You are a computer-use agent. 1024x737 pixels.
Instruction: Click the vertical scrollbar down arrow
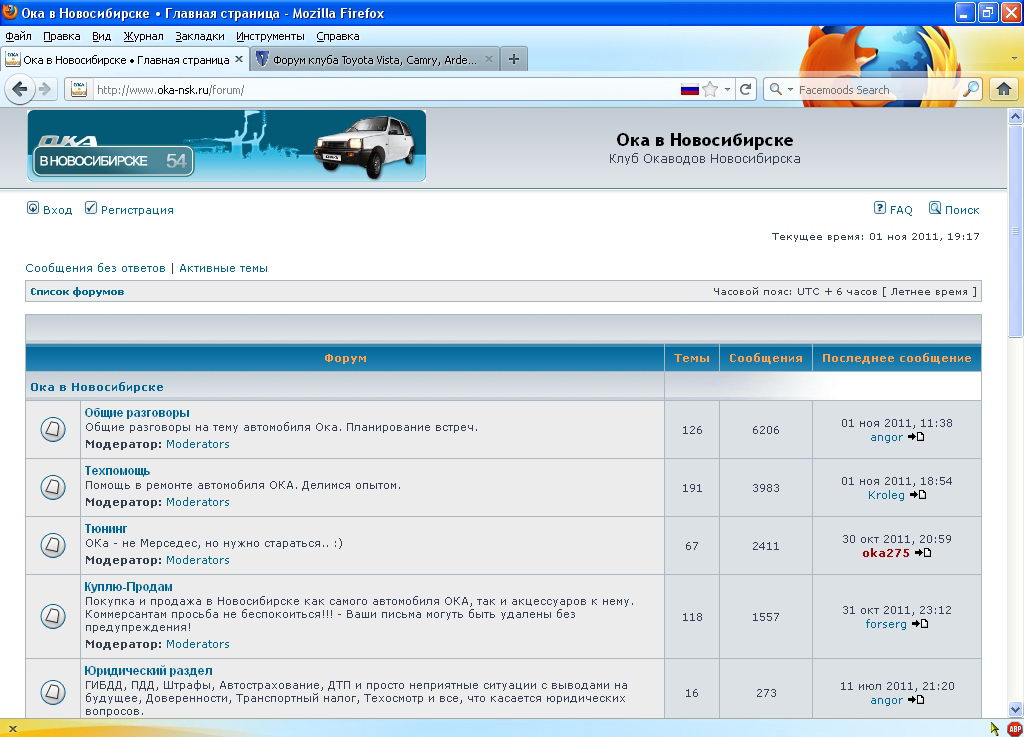[x=1015, y=709]
